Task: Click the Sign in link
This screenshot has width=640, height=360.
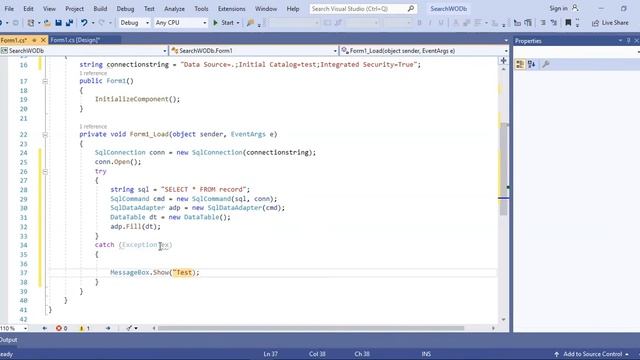Action: coord(558,8)
